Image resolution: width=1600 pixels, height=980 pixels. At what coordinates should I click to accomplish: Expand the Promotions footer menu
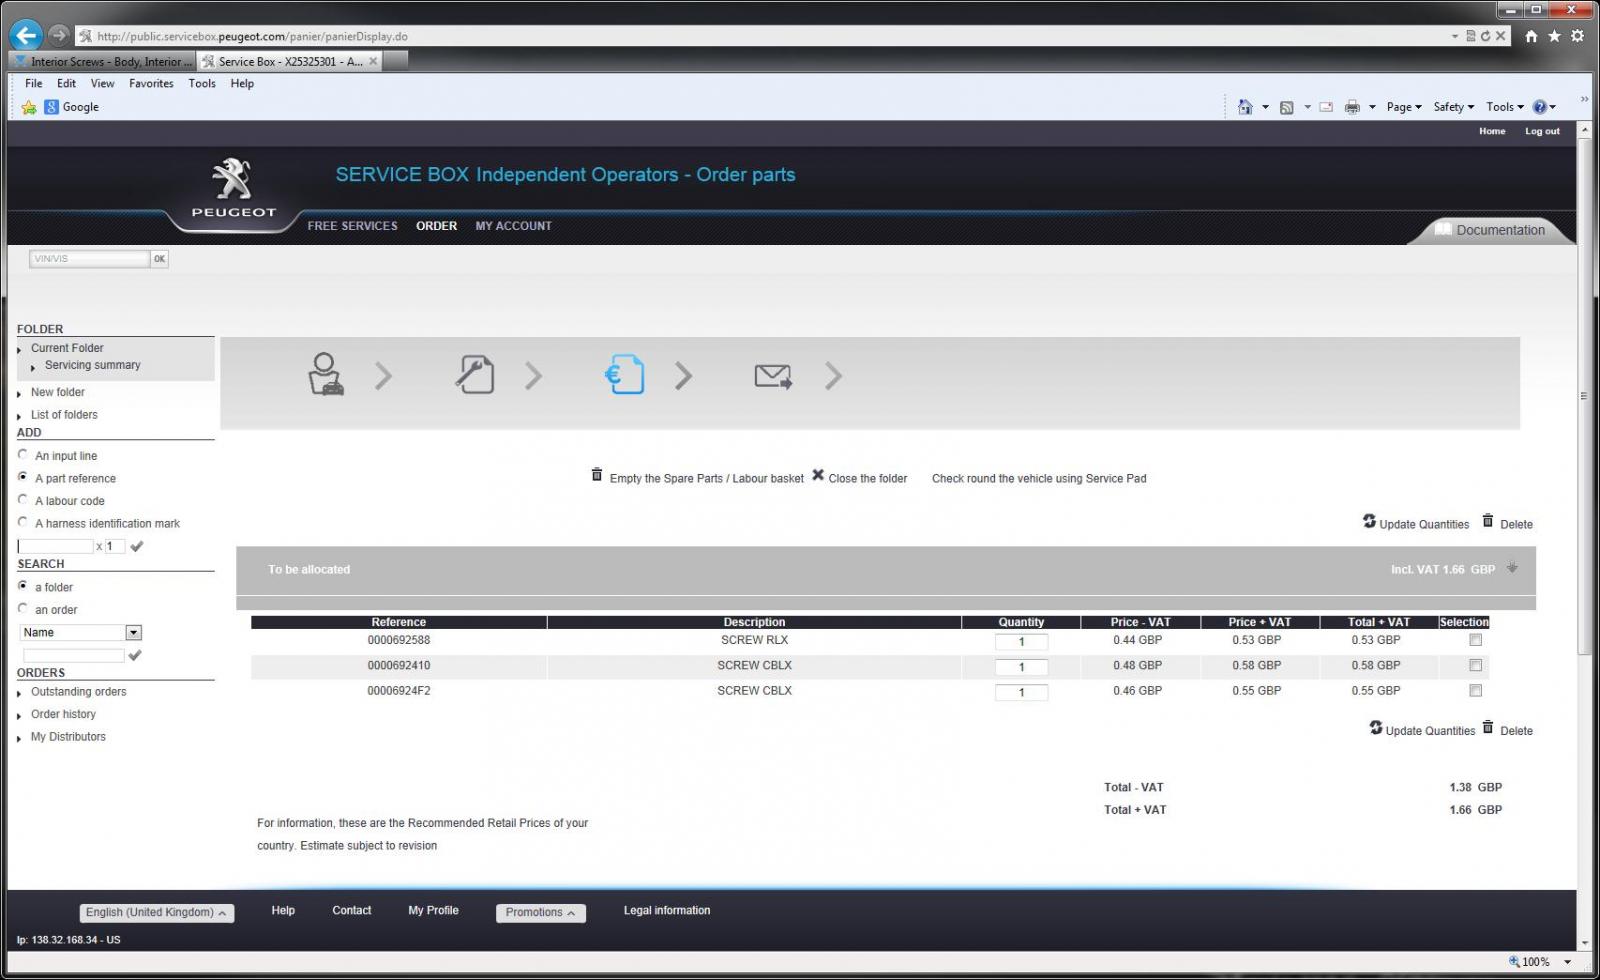pos(541,912)
